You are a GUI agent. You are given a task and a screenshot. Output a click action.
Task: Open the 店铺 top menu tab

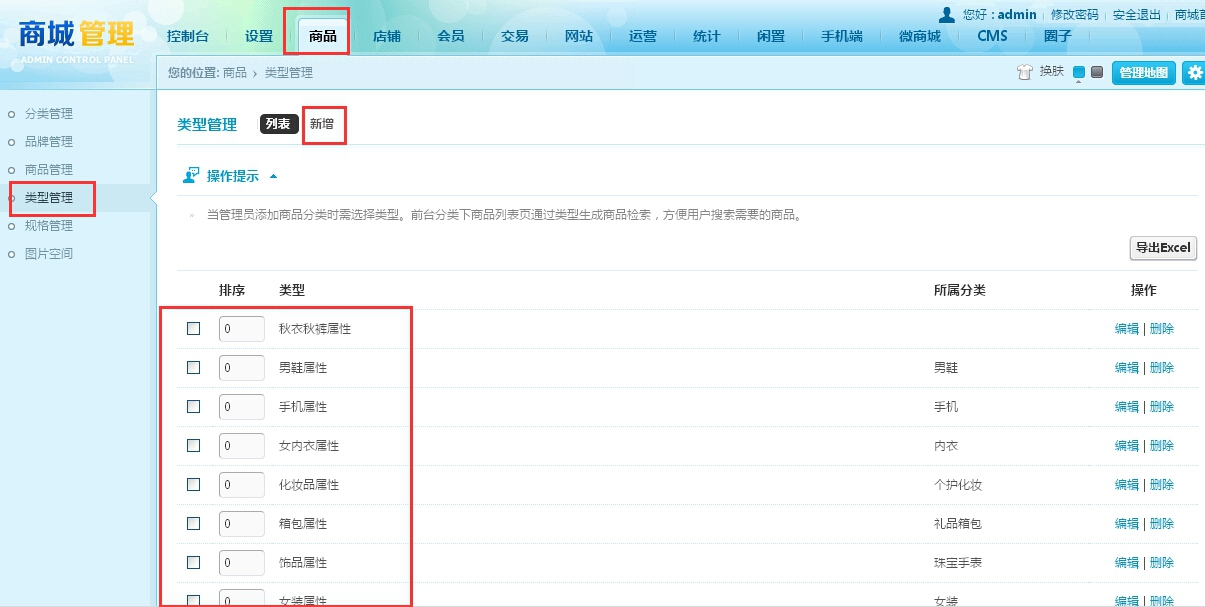pyautogui.click(x=387, y=36)
